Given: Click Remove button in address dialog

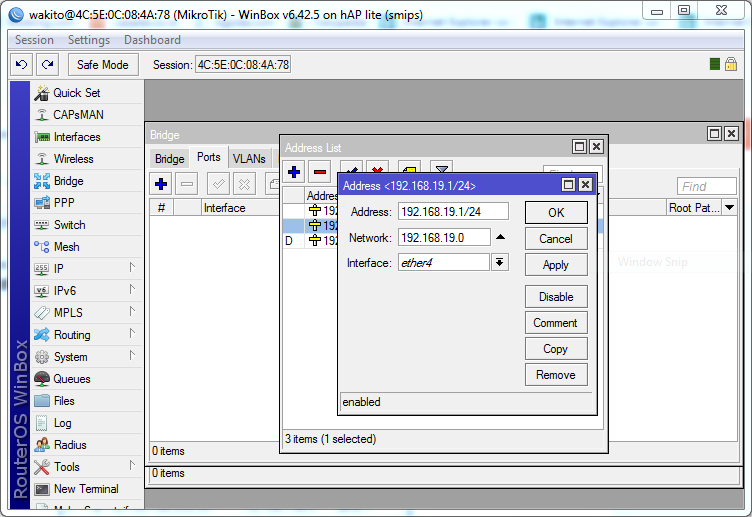Looking at the screenshot, I should click(556, 375).
